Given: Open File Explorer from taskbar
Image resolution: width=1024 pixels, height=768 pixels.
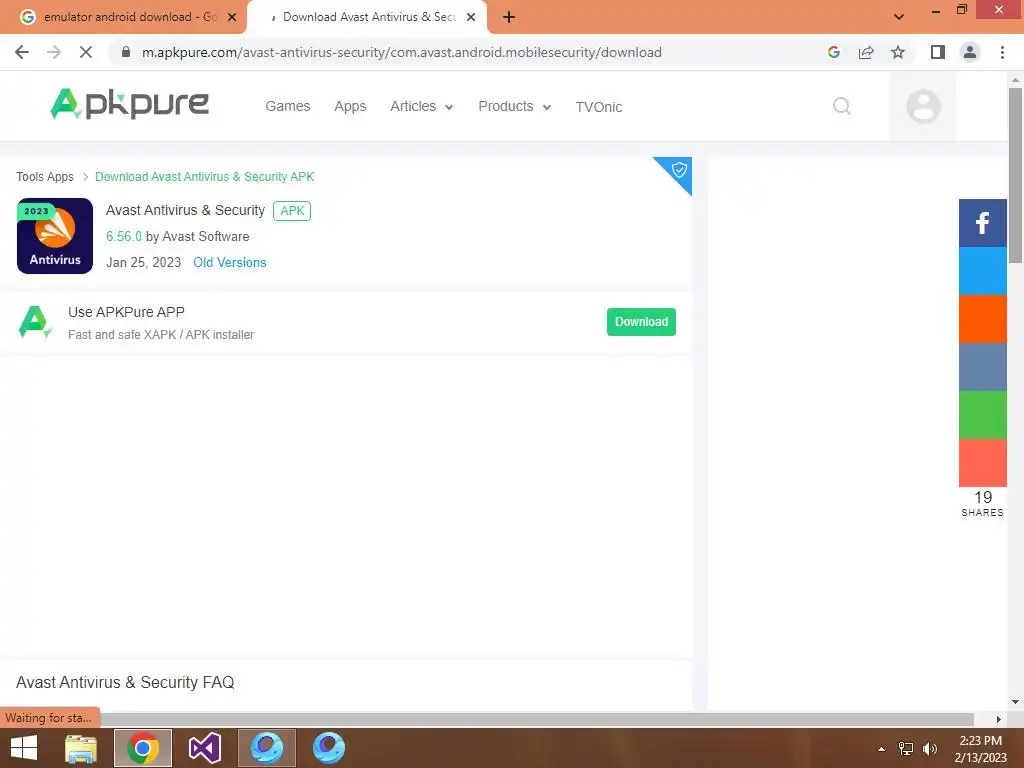Looking at the screenshot, I should (x=81, y=747).
